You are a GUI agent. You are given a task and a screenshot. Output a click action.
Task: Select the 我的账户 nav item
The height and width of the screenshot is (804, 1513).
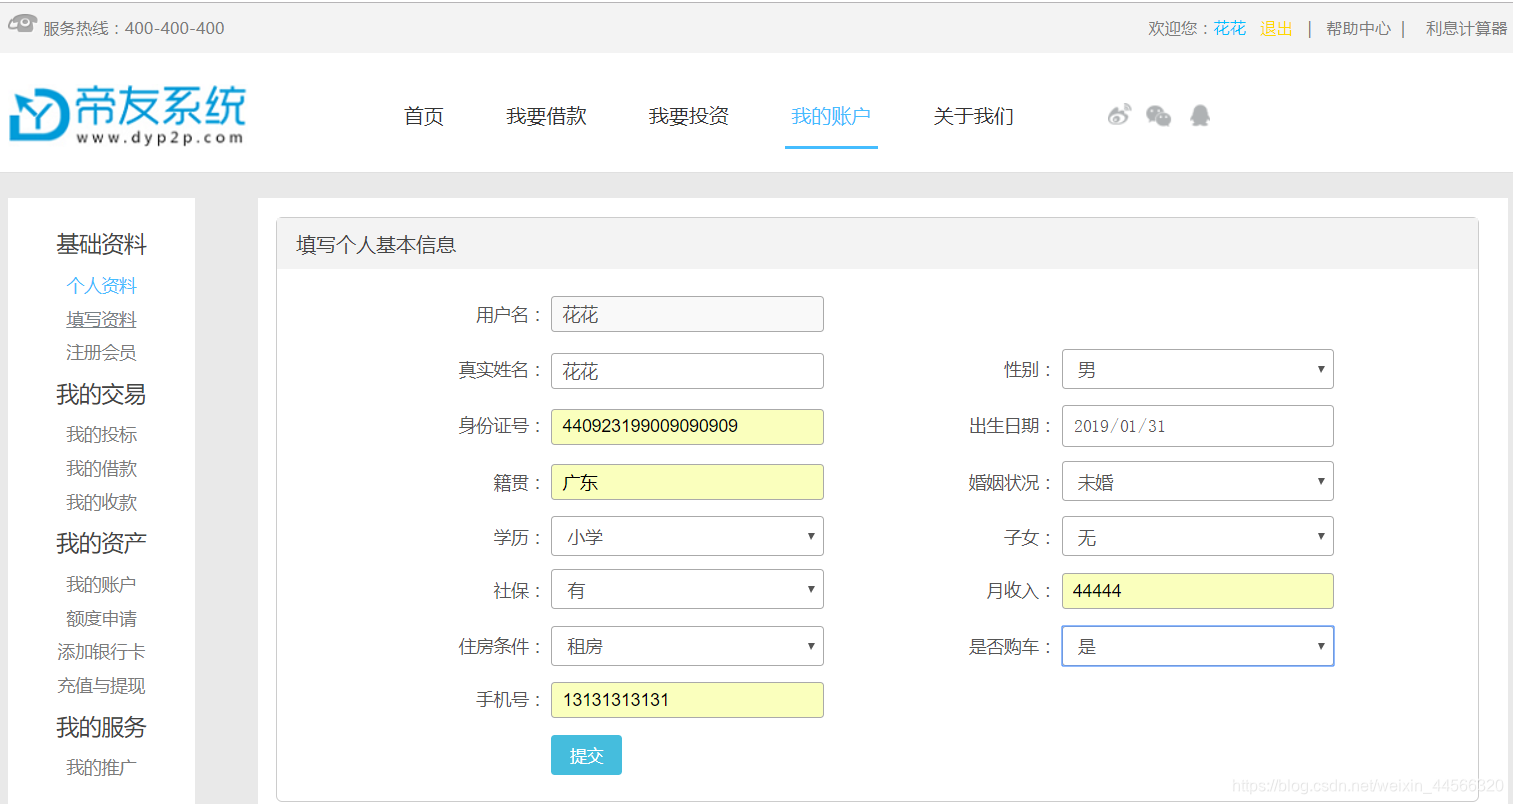(x=831, y=116)
